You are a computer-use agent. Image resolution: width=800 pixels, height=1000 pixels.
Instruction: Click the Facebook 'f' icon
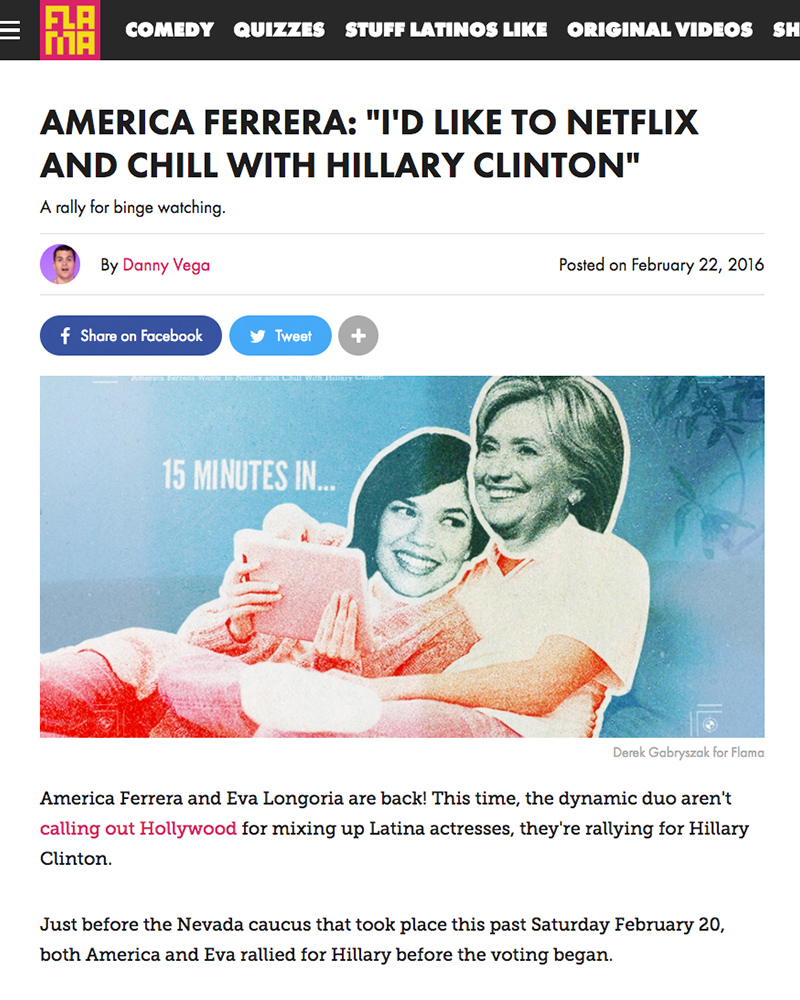(65, 335)
